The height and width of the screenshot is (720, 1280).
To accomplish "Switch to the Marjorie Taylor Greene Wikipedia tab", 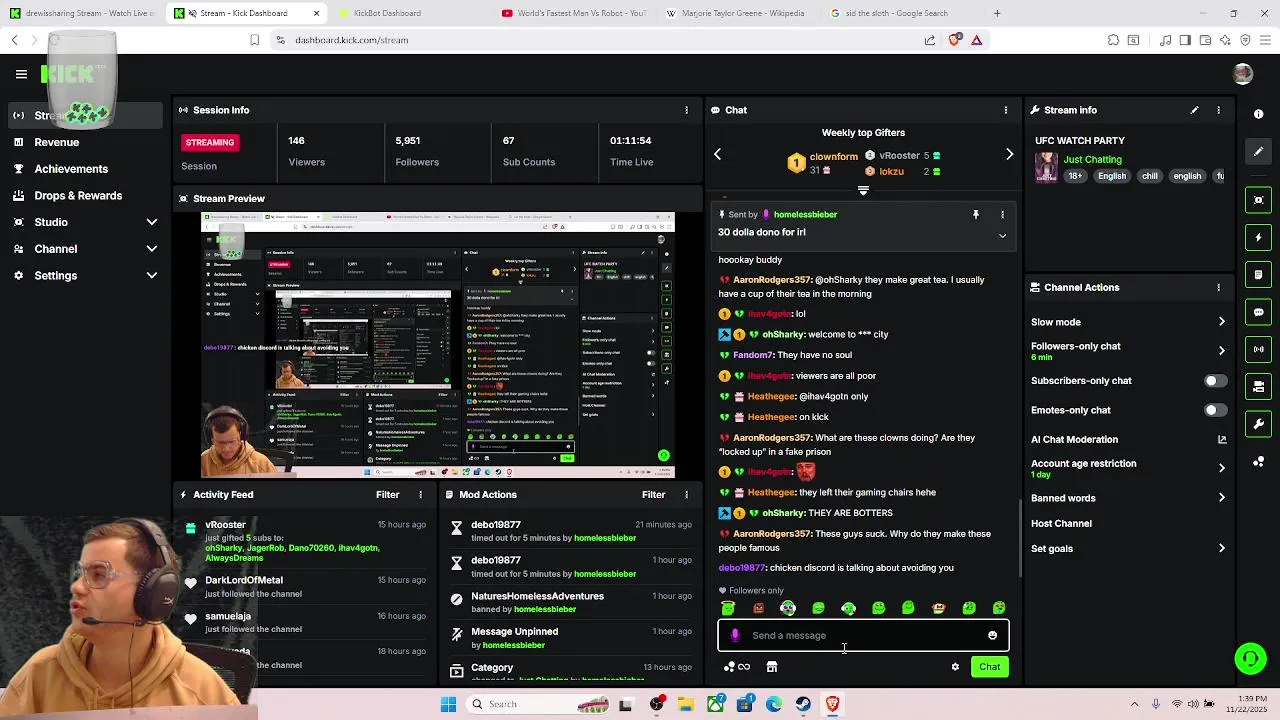I will point(742,13).
